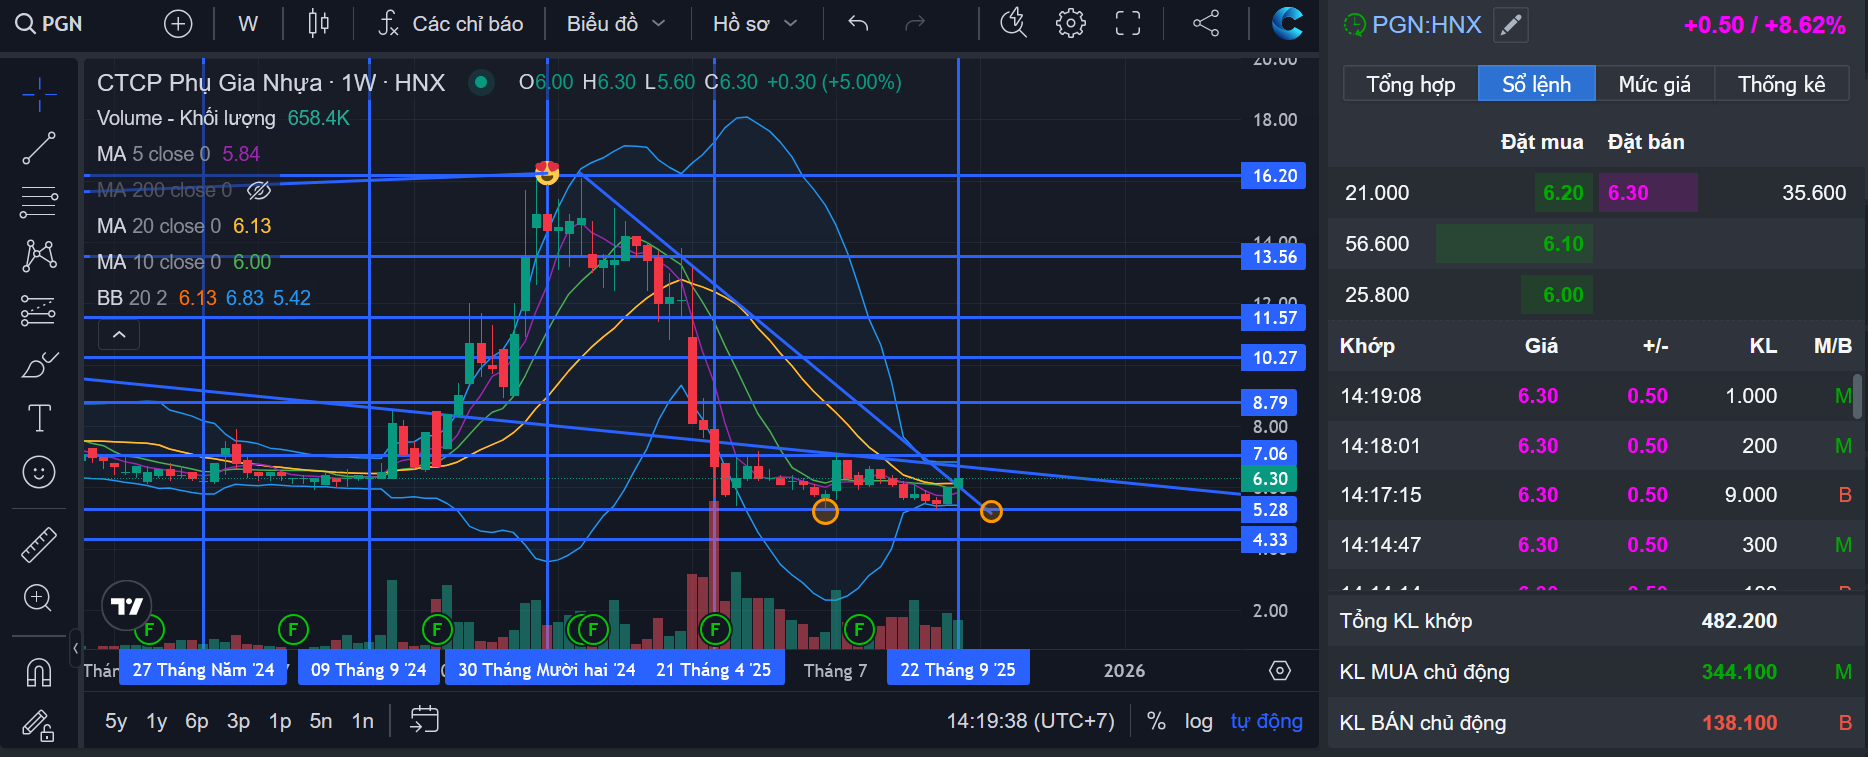
Task: Redo the chart action
Action: tap(915, 23)
